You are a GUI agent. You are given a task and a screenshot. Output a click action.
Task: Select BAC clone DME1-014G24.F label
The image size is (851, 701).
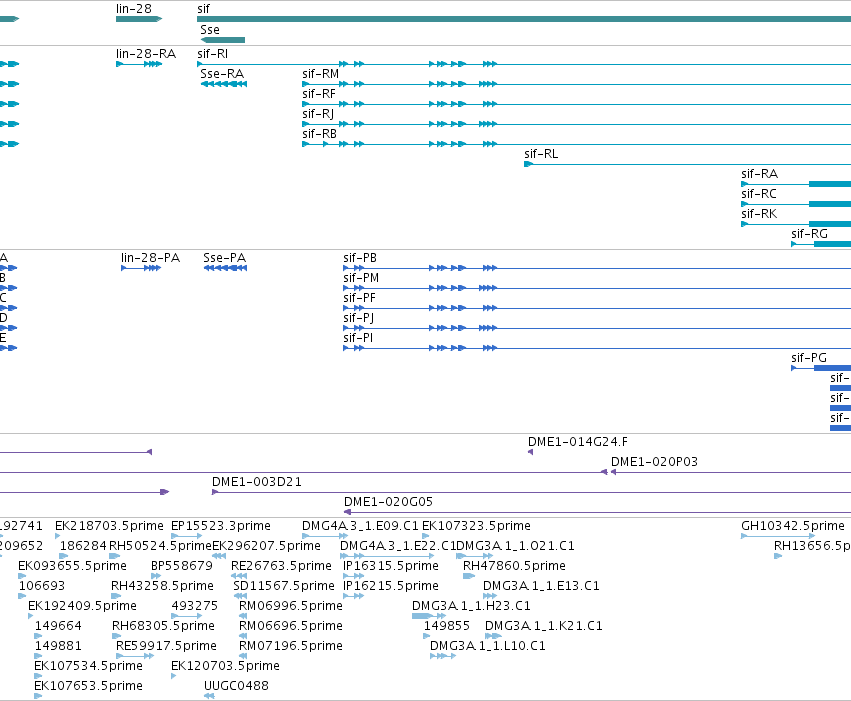pos(577,442)
